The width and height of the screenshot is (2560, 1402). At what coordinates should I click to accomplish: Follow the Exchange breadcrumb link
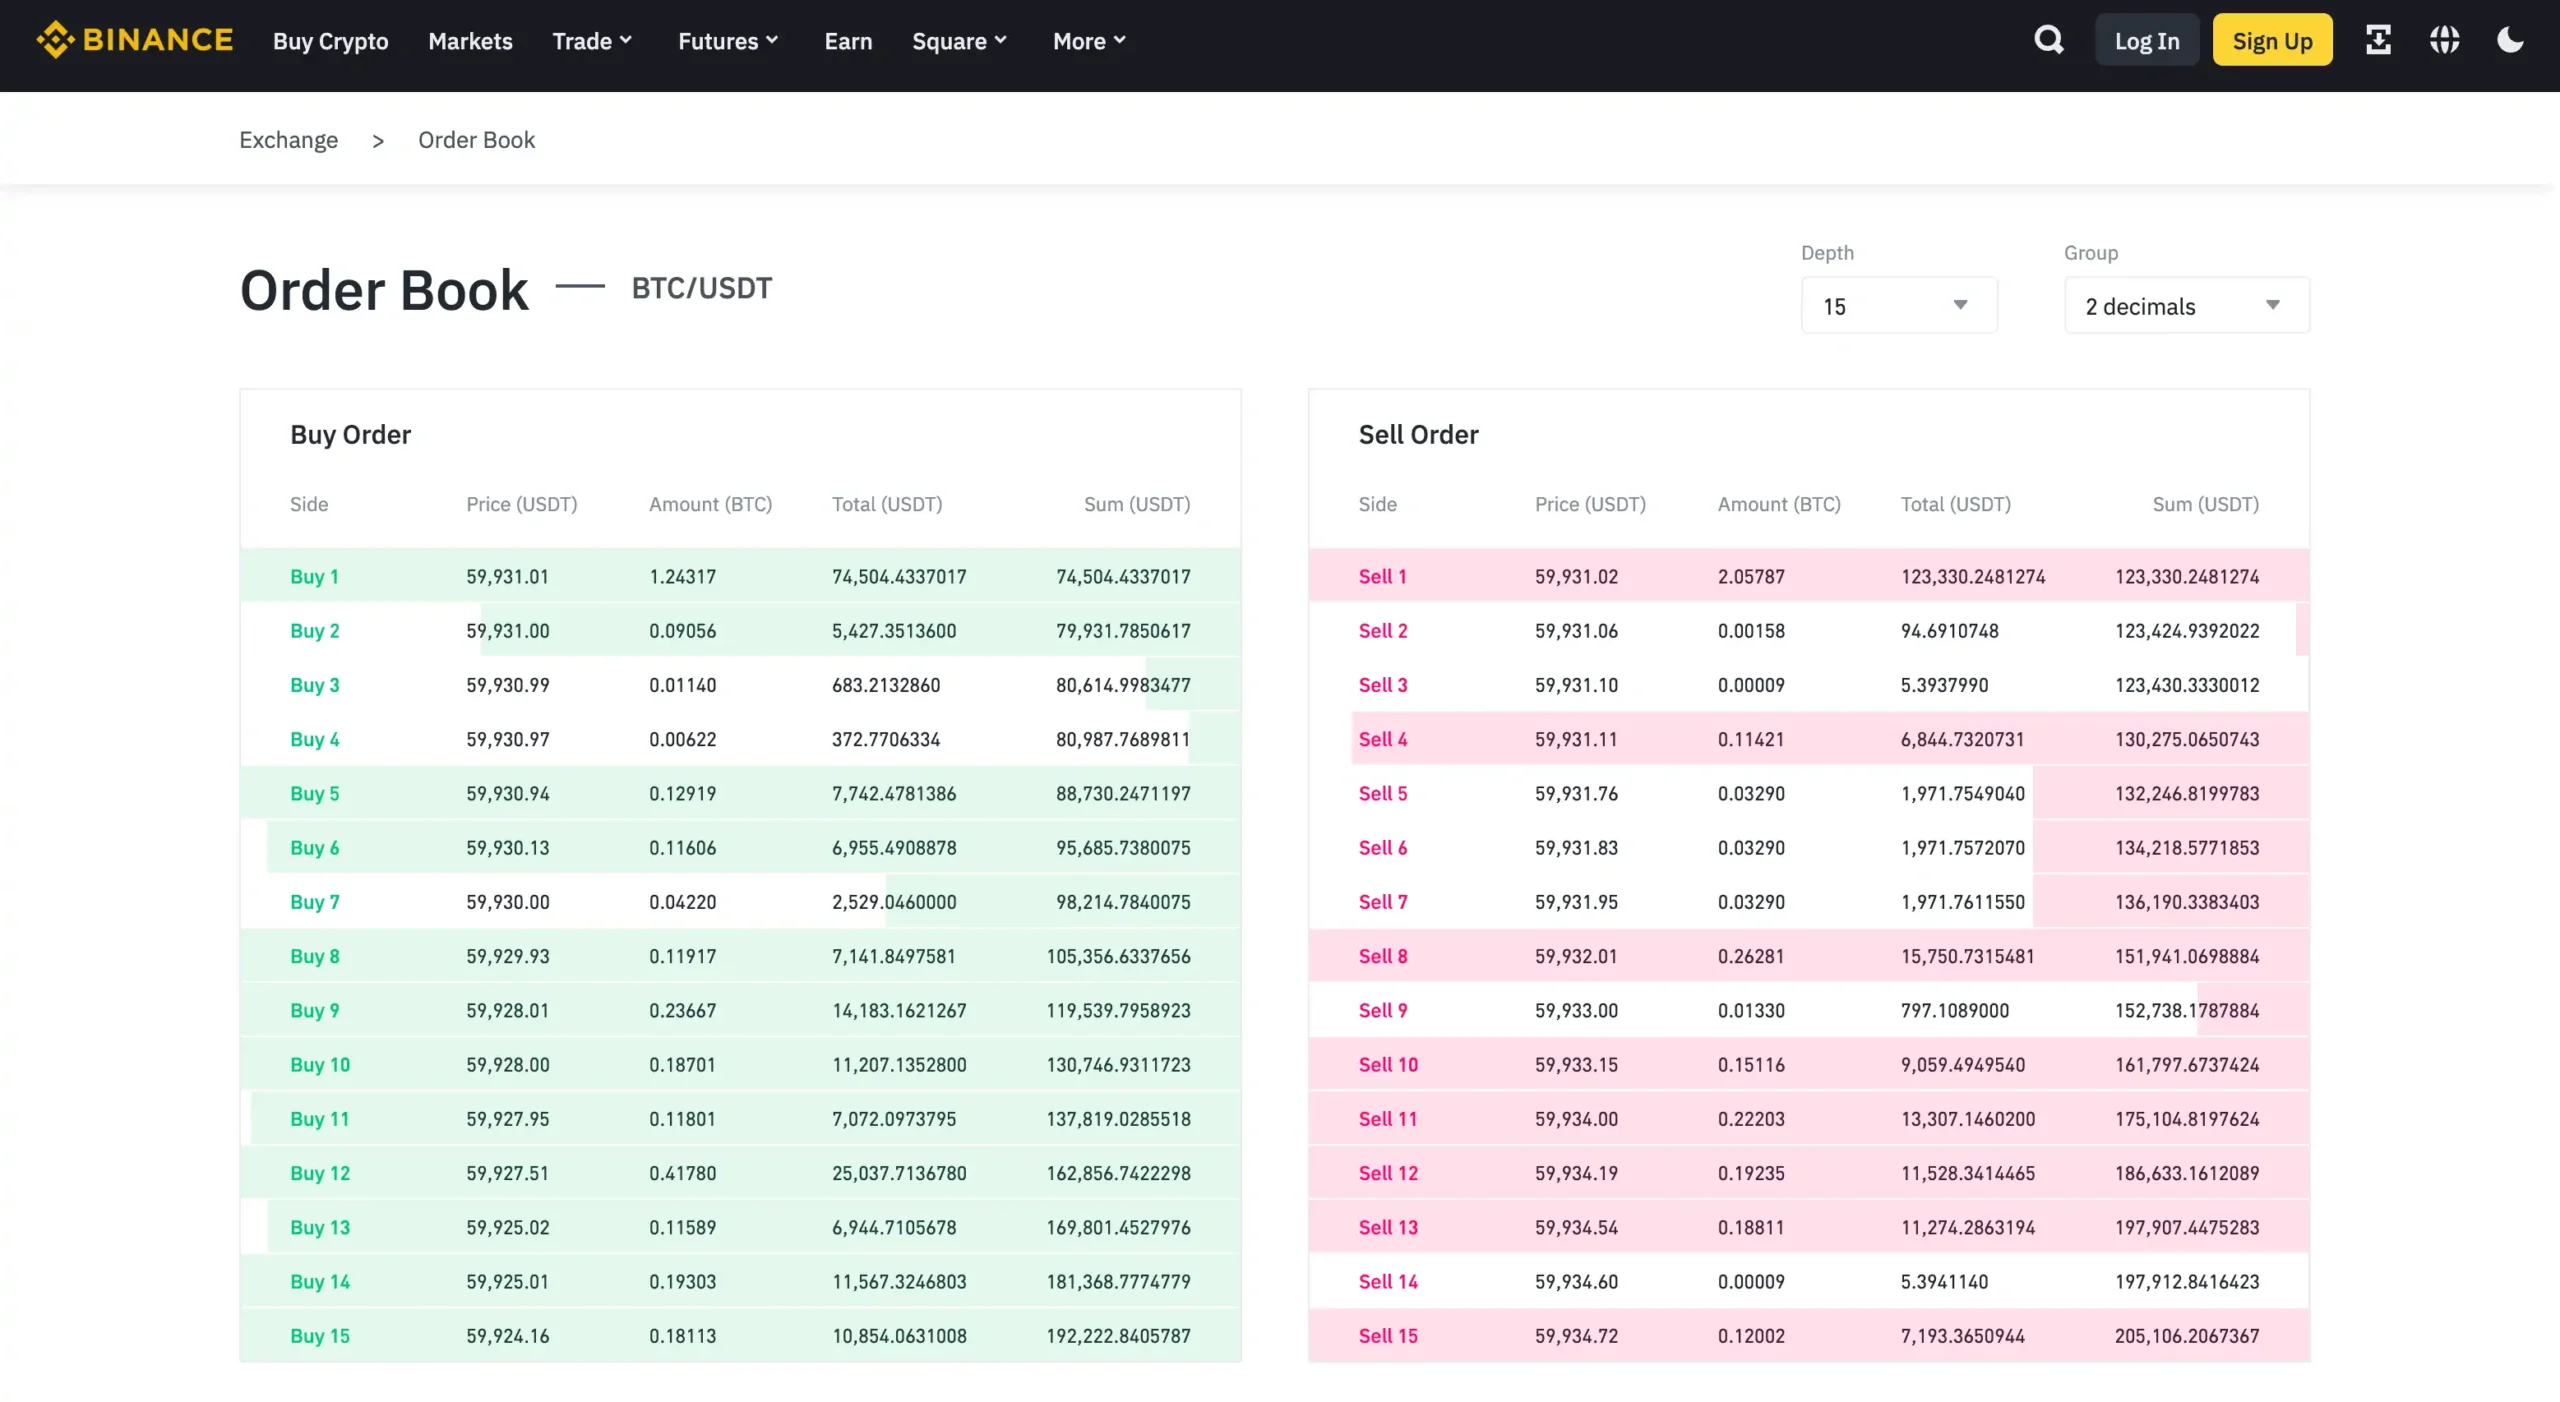click(x=288, y=140)
